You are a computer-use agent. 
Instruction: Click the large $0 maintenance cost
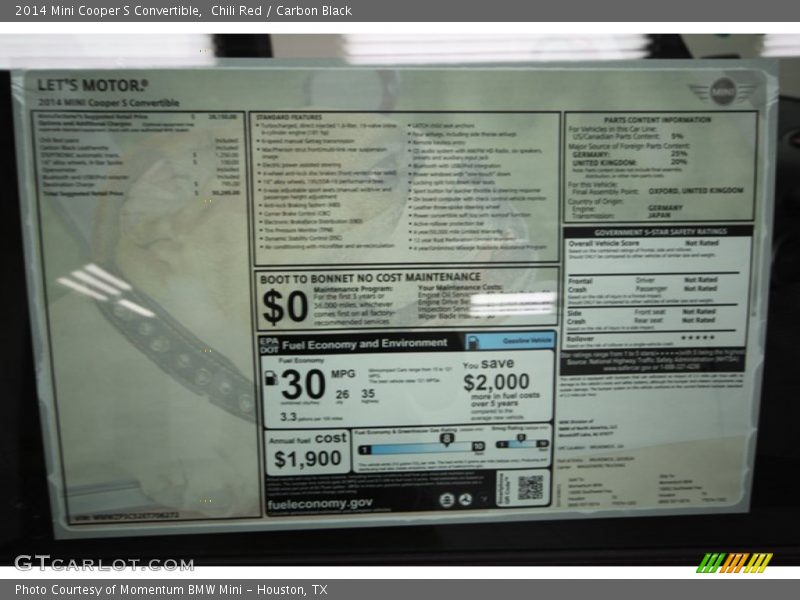pyautogui.click(x=285, y=308)
